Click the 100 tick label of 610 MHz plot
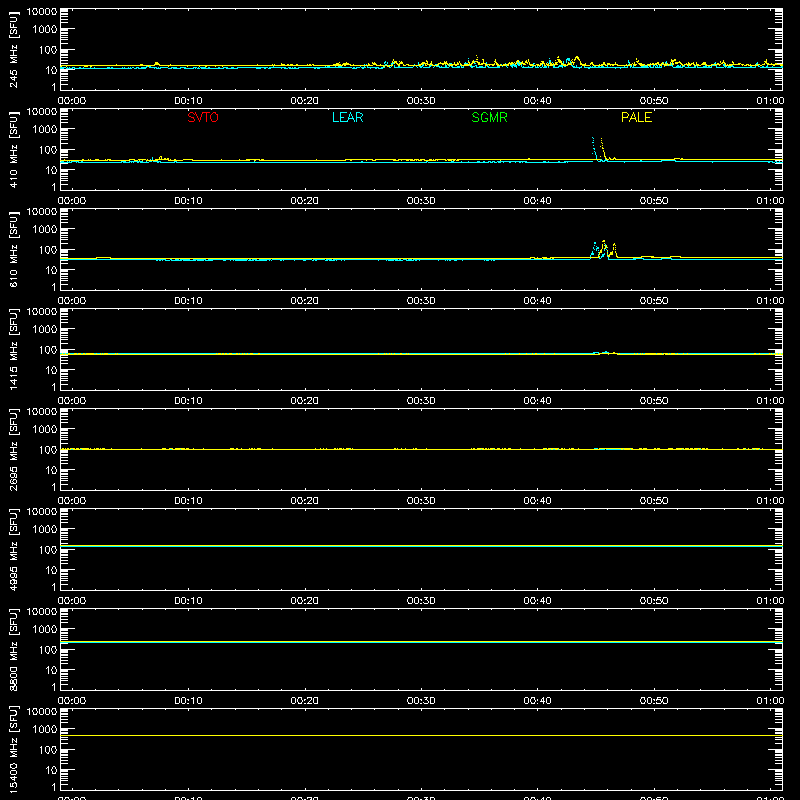 [x=48, y=250]
